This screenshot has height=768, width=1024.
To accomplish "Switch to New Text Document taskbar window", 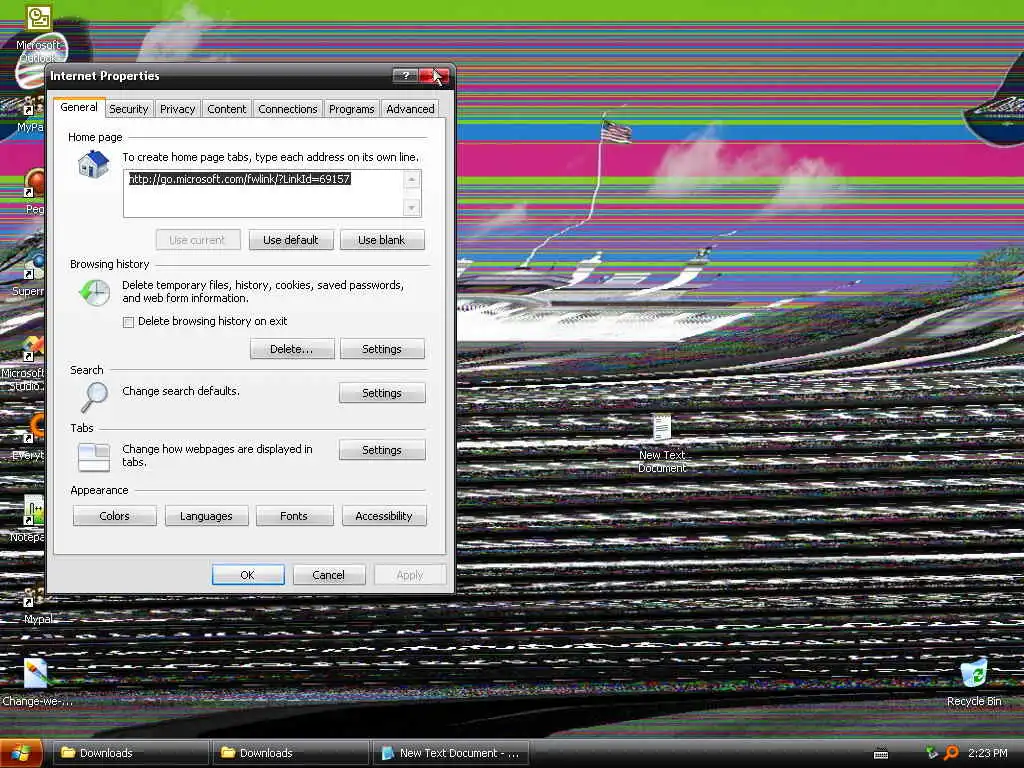I will (451, 753).
